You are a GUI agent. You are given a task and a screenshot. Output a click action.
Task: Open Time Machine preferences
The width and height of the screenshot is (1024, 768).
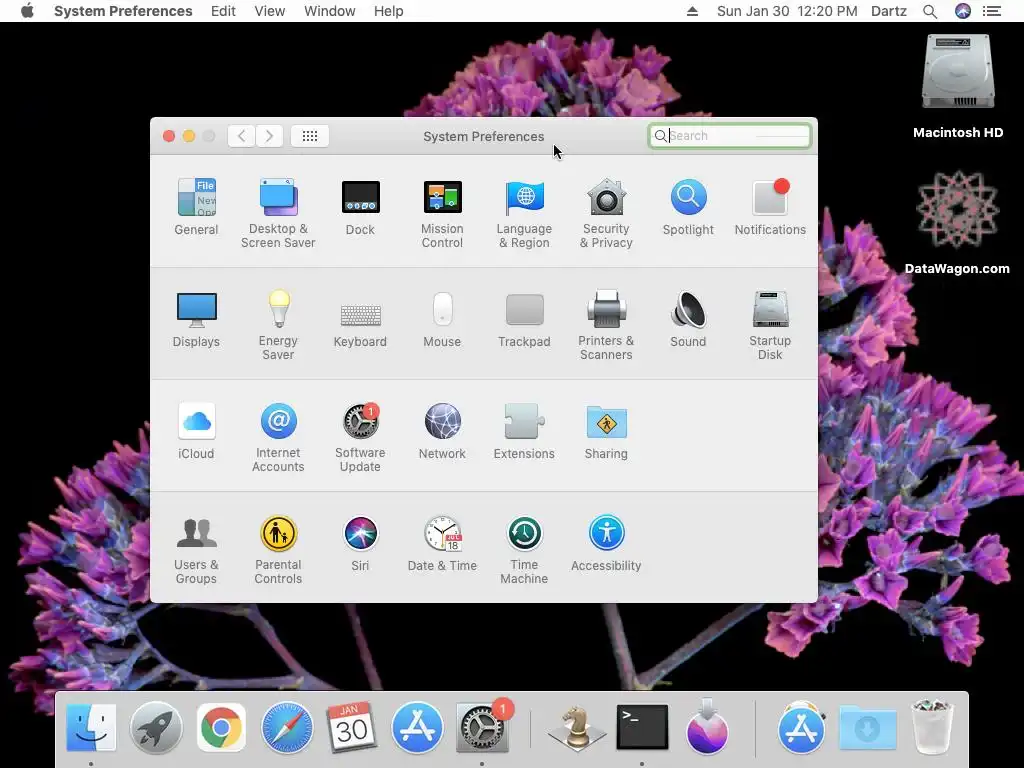coord(524,550)
